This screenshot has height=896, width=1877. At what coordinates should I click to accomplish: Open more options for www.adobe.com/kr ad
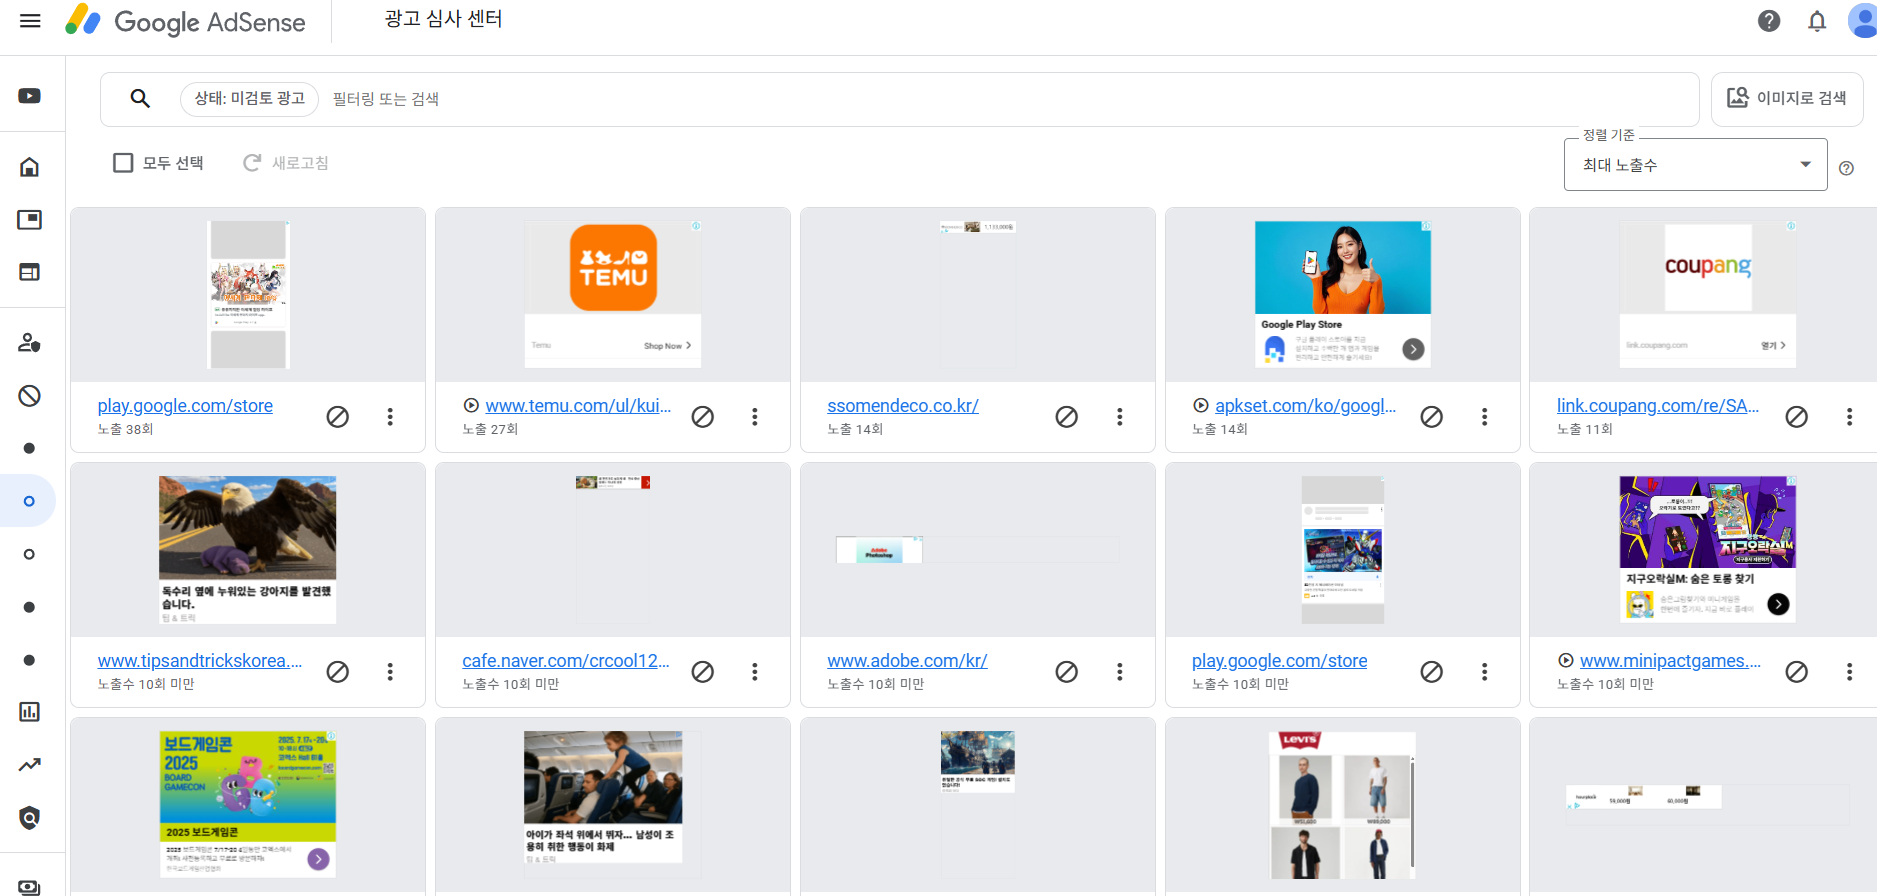[1120, 672]
